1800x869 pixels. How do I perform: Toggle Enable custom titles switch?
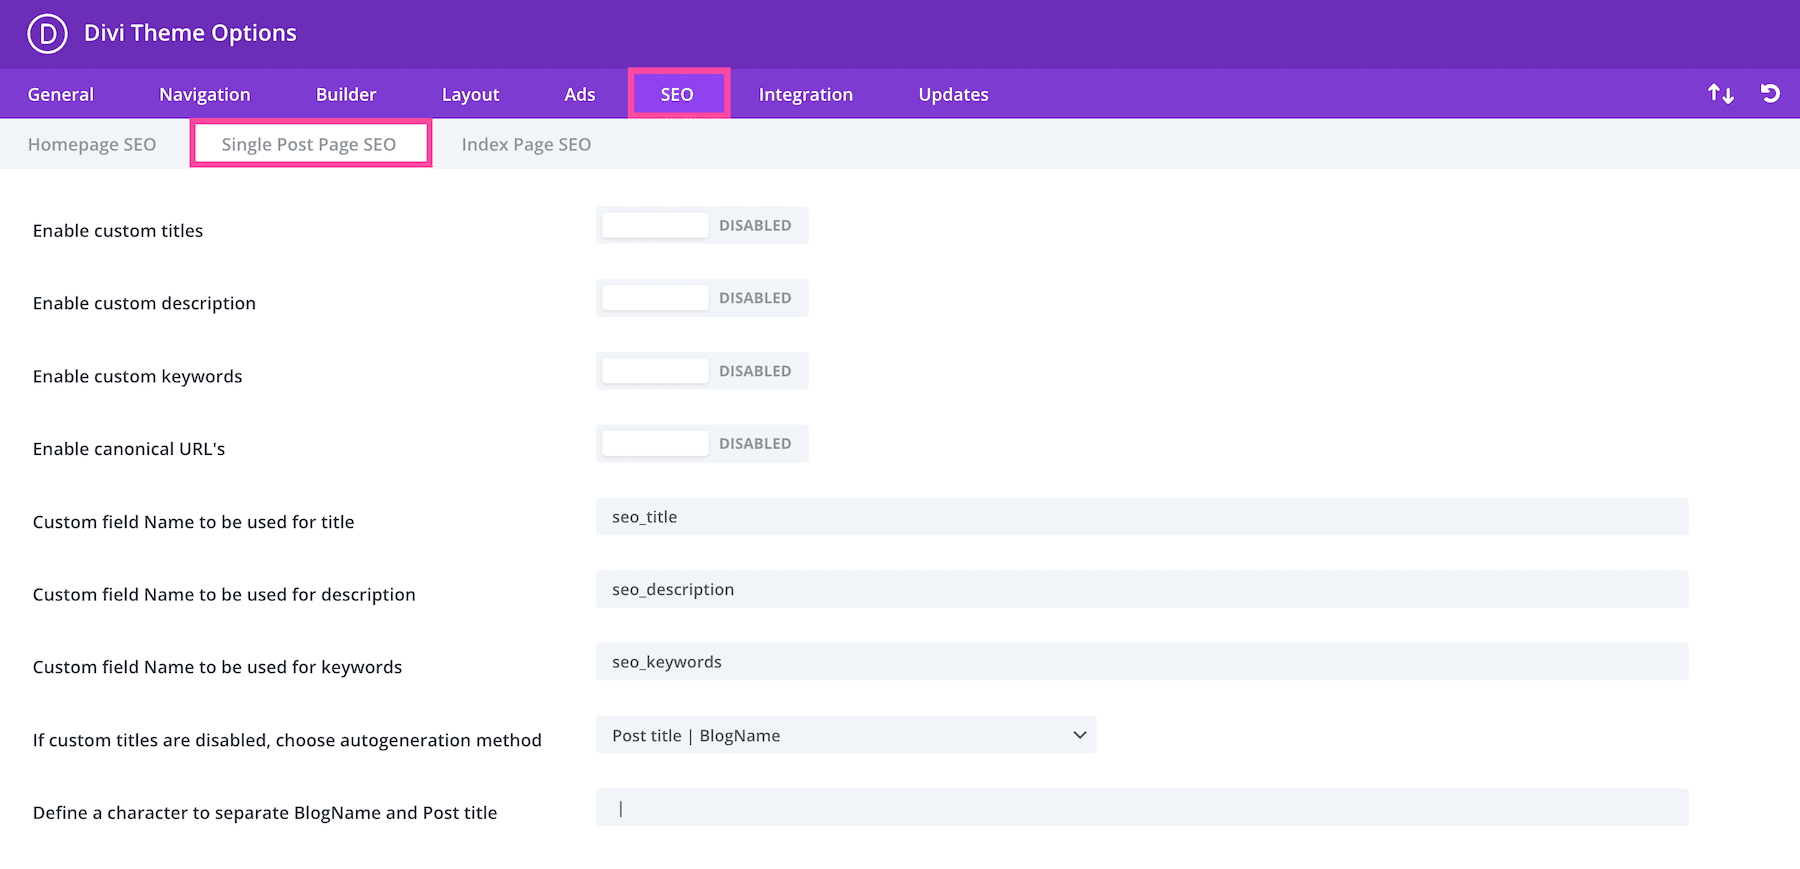point(702,226)
